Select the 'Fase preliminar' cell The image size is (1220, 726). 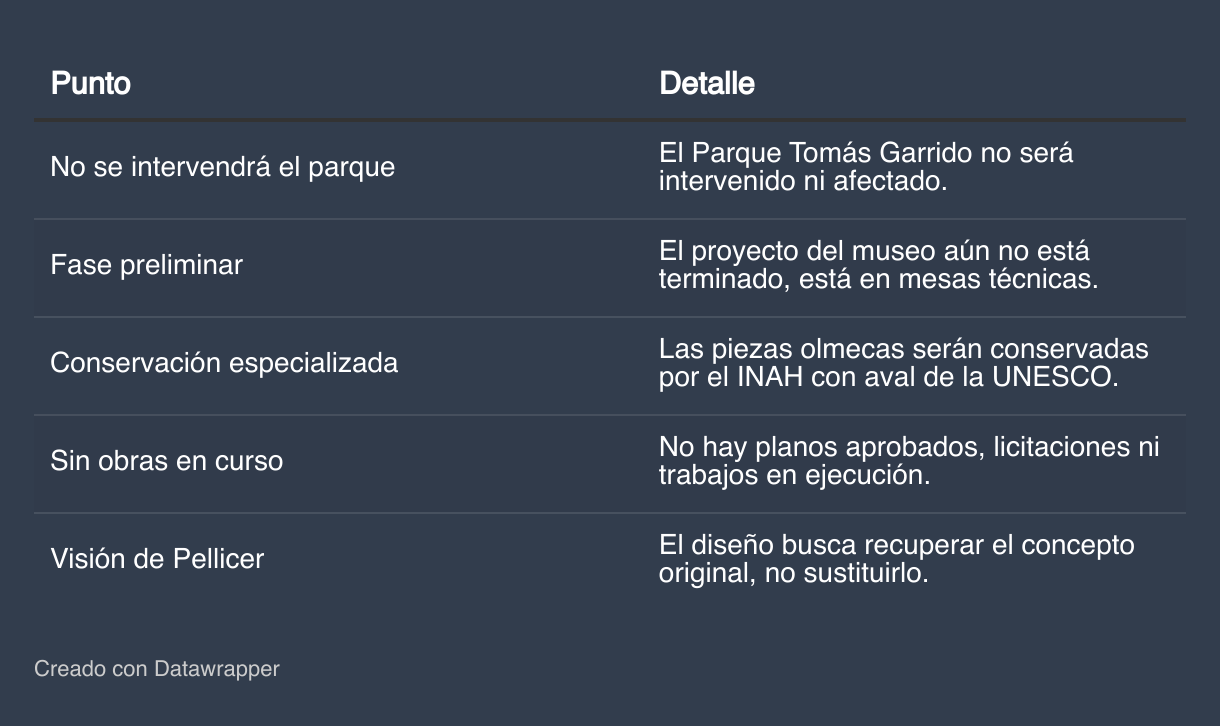[146, 265]
